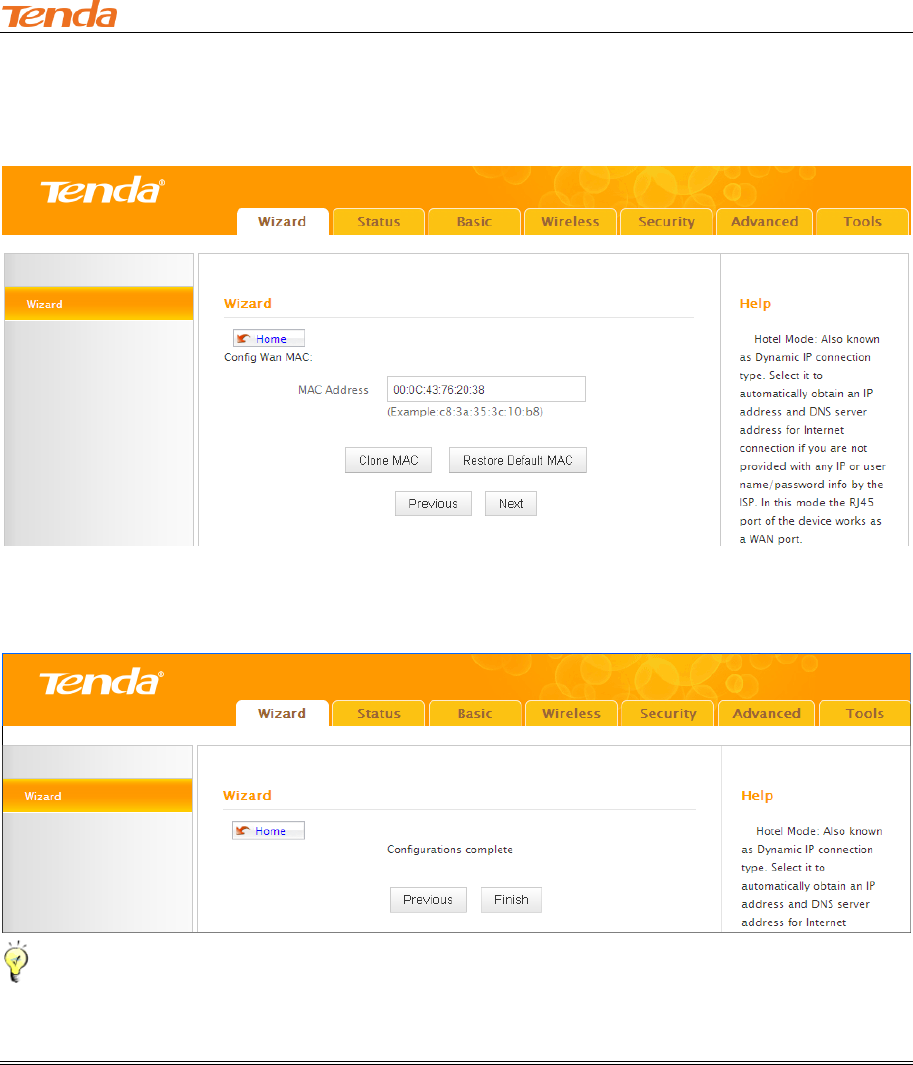Go to Security tab in bottom router panel
This screenshot has width=913, height=1065.
668,713
